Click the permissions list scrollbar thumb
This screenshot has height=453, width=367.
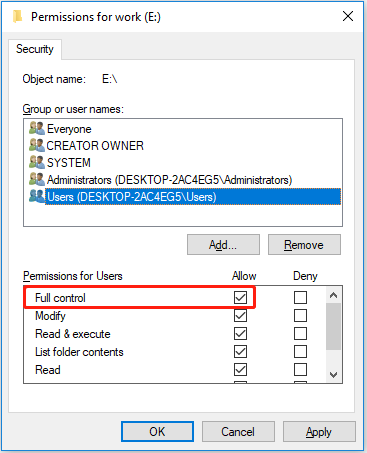[x=333, y=327]
